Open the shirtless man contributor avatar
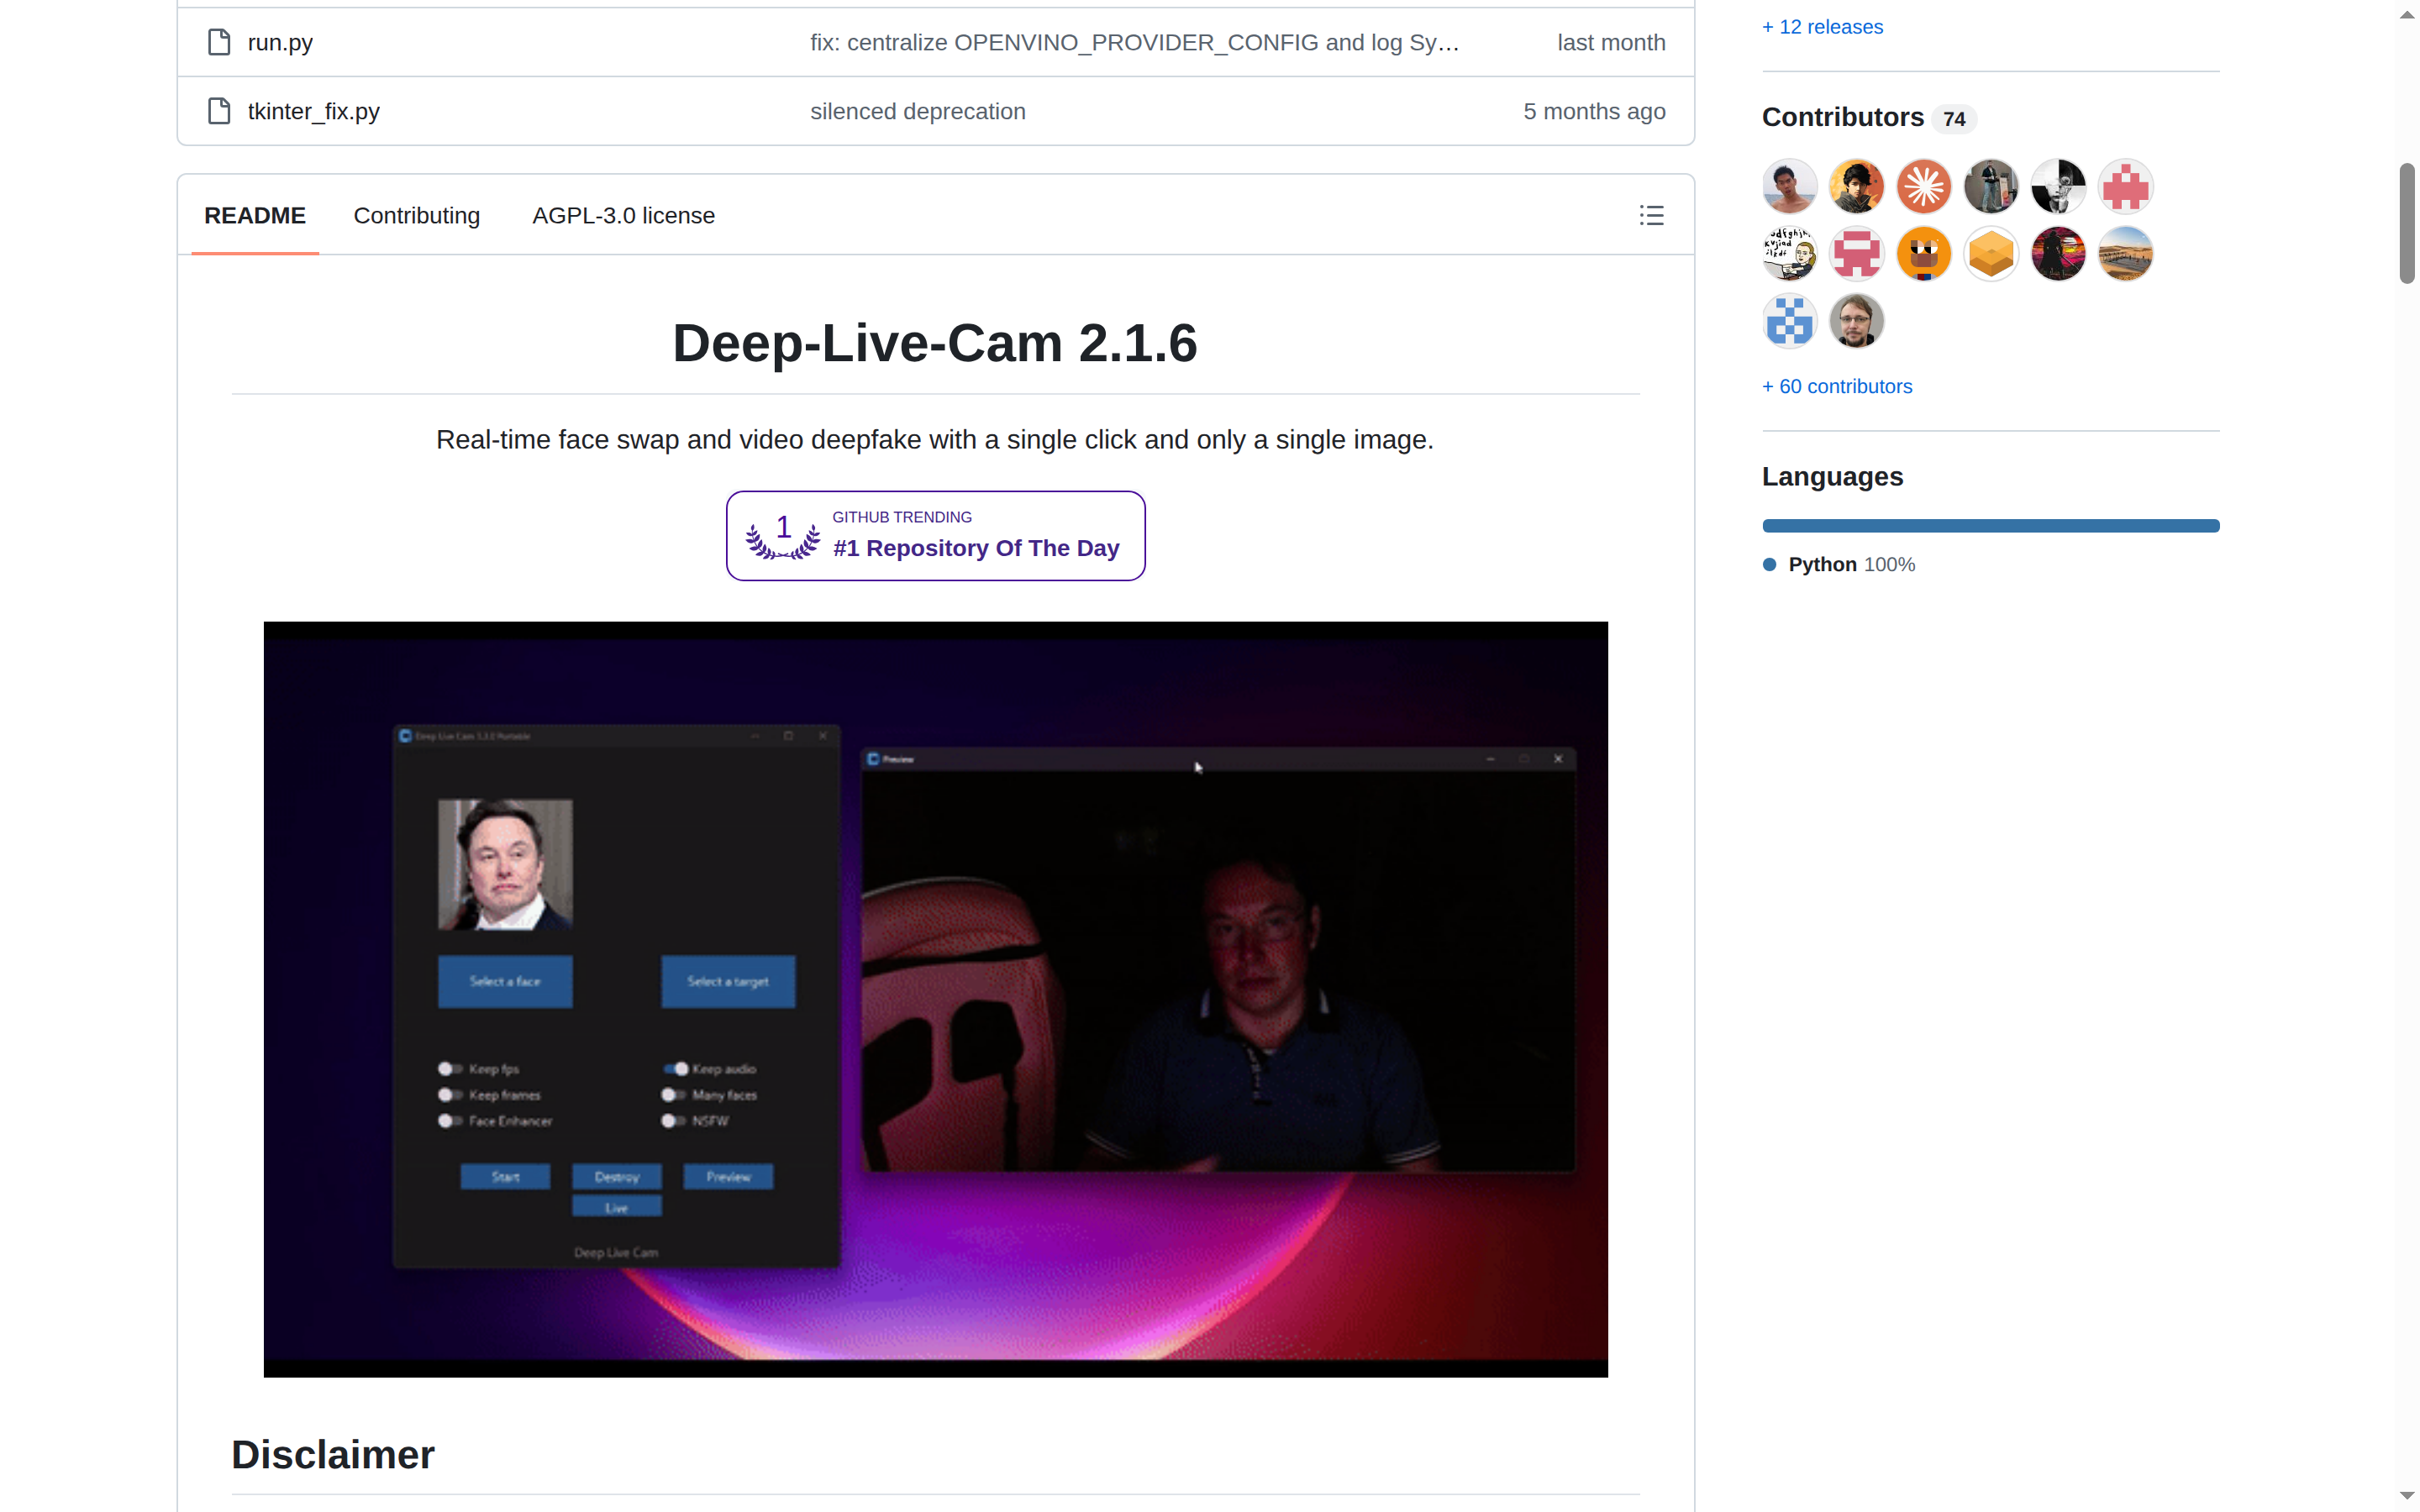 [x=1789, y=186]
